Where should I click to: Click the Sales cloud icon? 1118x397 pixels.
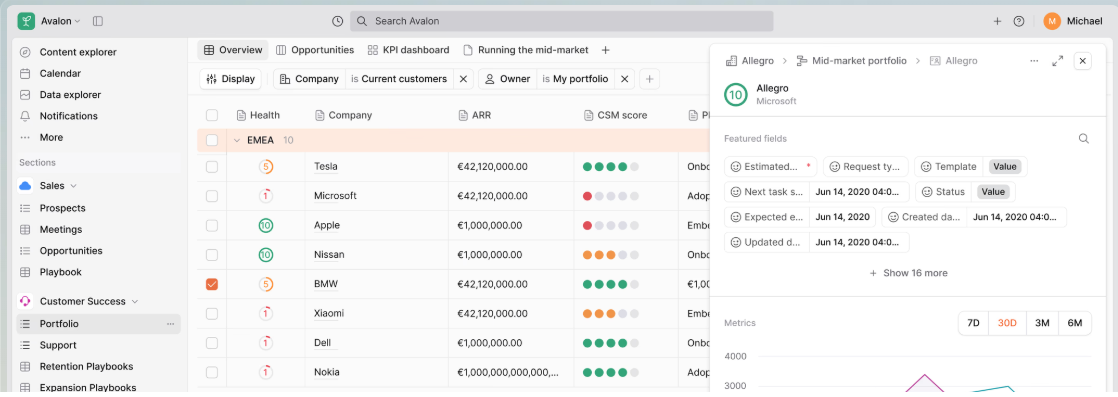pyautogui.click(x=26, y=186)
